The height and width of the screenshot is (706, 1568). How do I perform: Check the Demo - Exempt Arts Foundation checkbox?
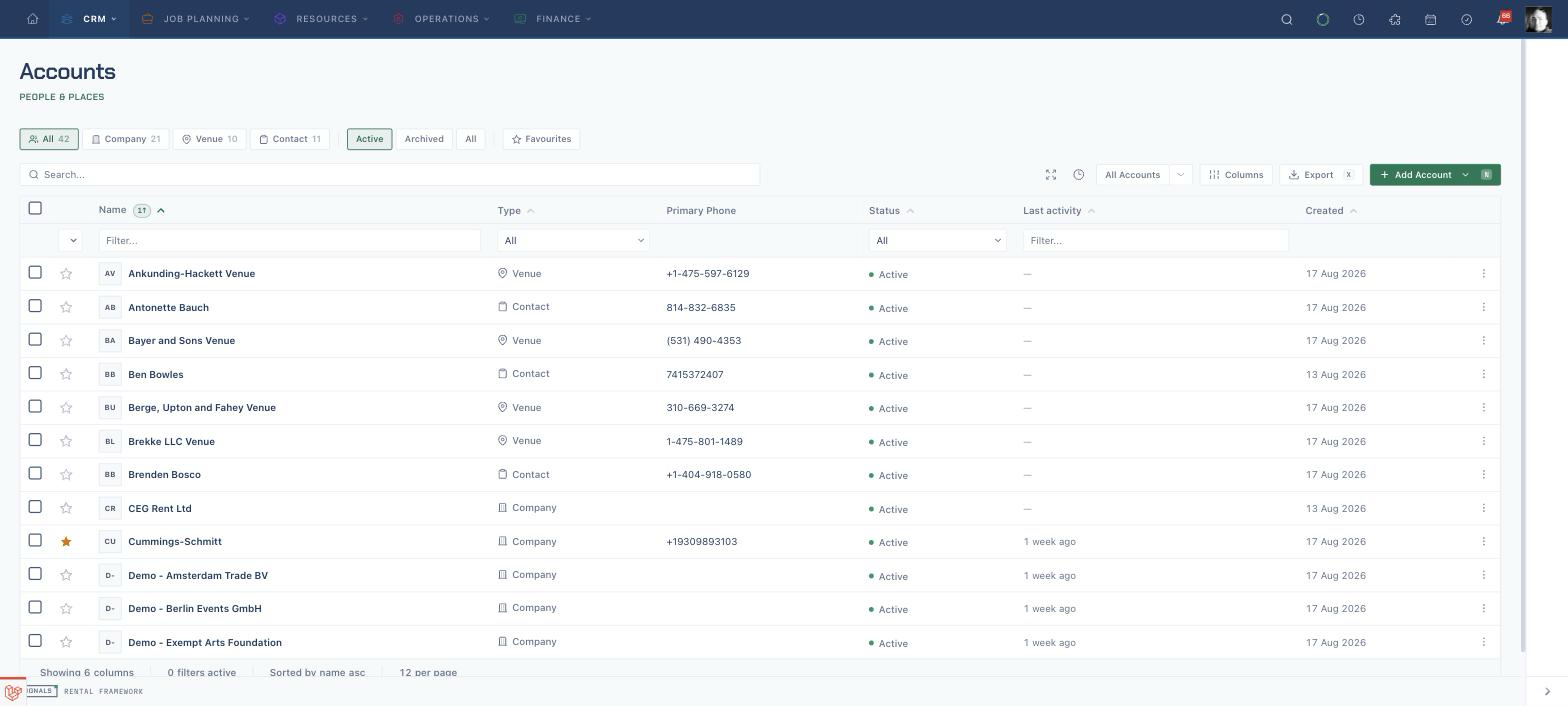point(35,640)
